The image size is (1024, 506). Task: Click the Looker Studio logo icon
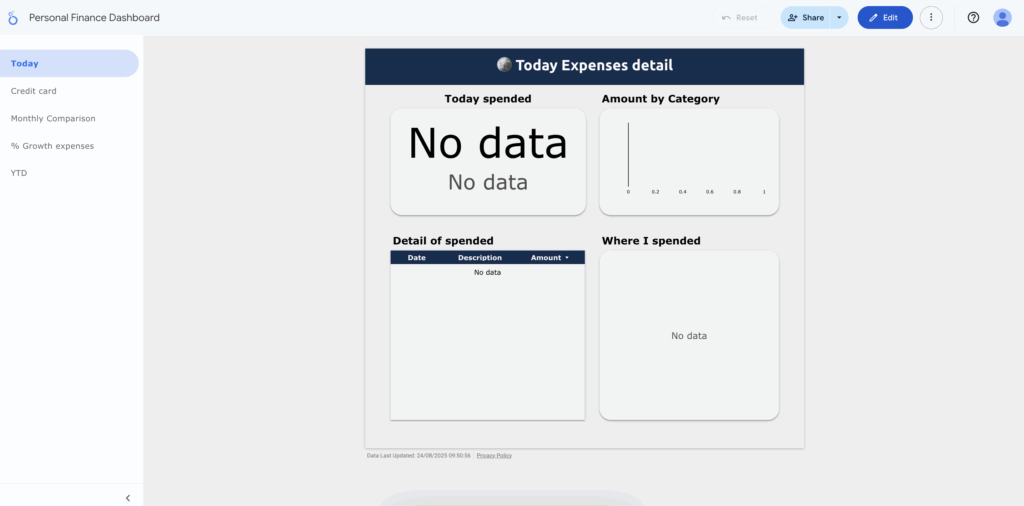pyautogui.click(x=13, y=18)
